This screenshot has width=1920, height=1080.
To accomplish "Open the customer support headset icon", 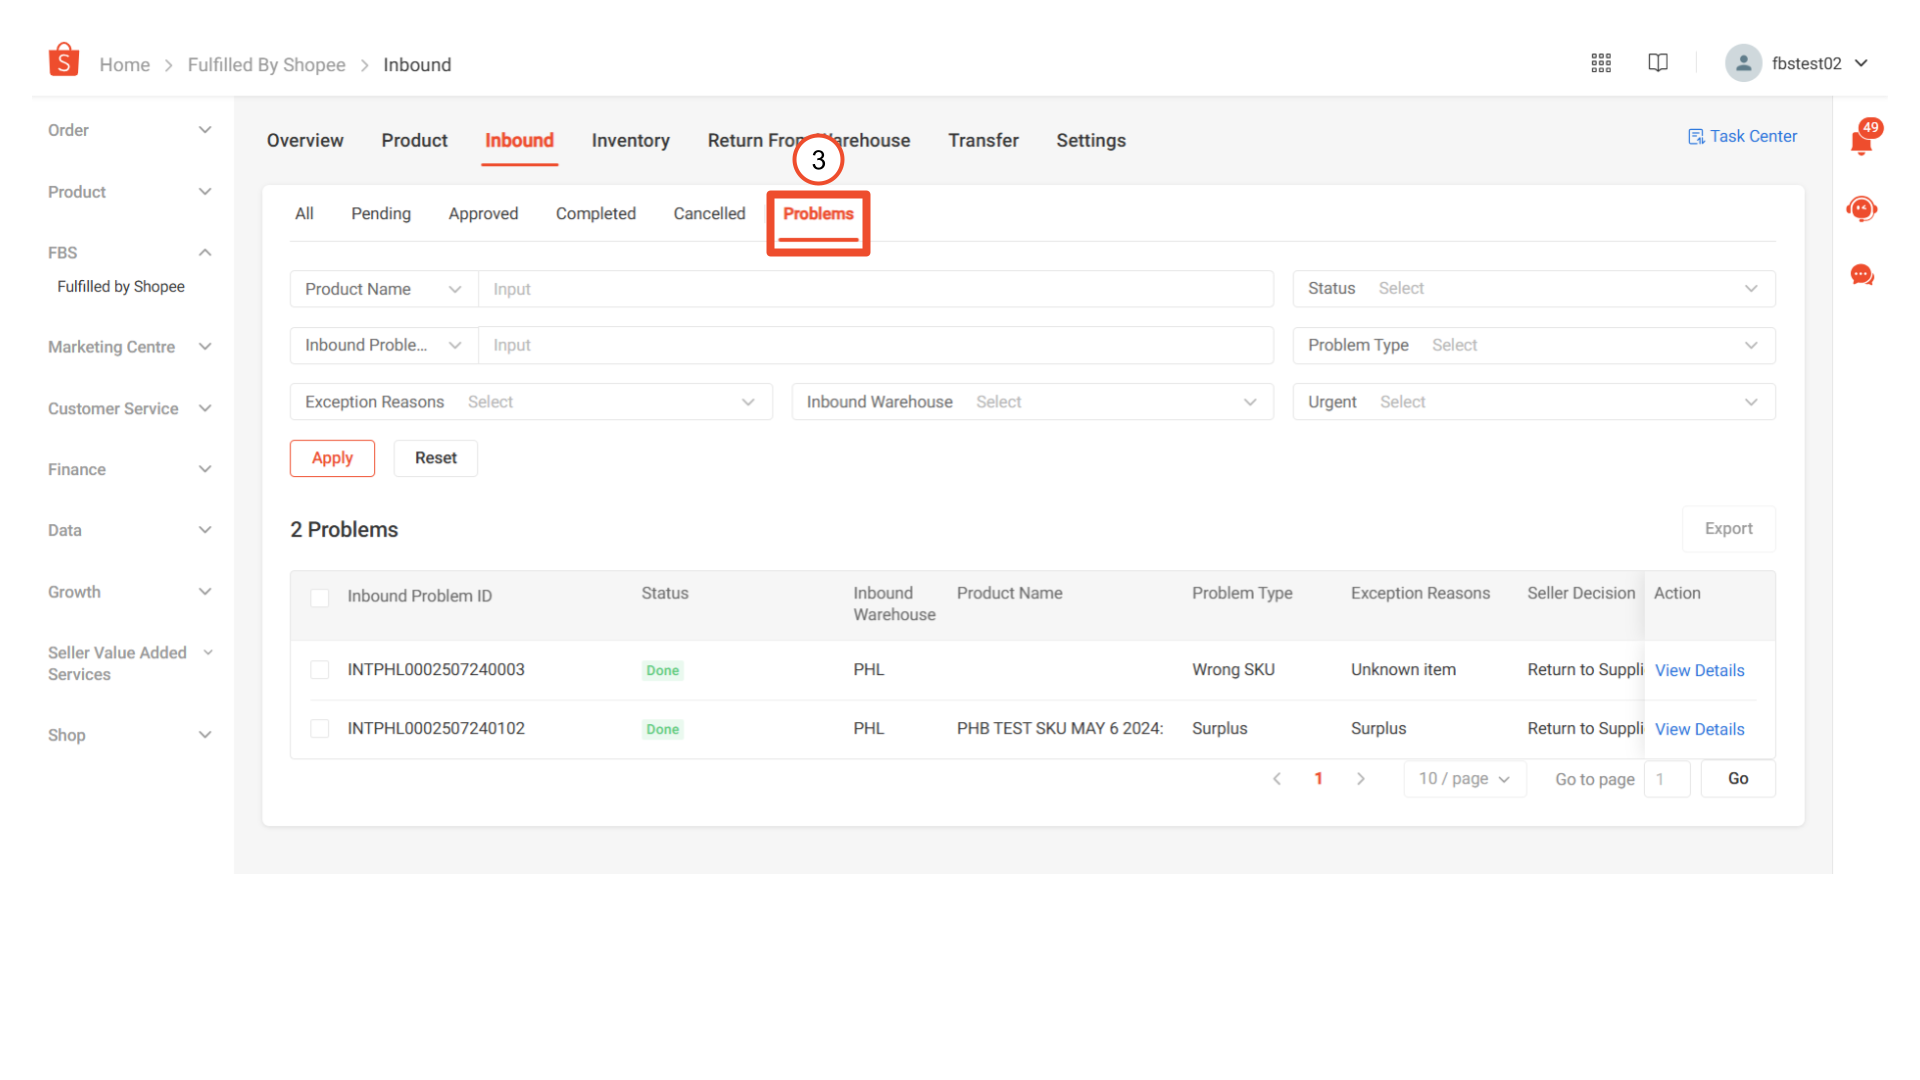I will pos(1862,208).
